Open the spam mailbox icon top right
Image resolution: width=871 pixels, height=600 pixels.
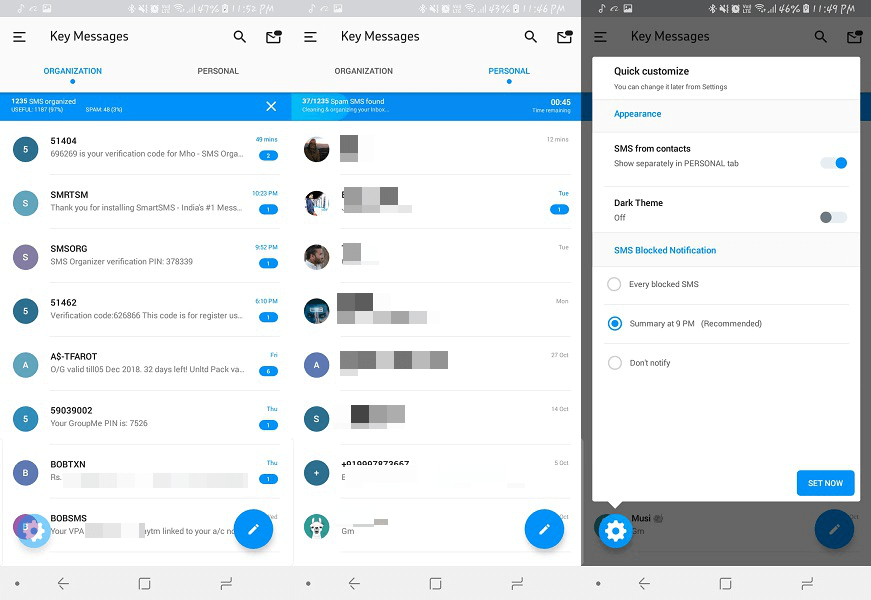[x=273, y=36]
